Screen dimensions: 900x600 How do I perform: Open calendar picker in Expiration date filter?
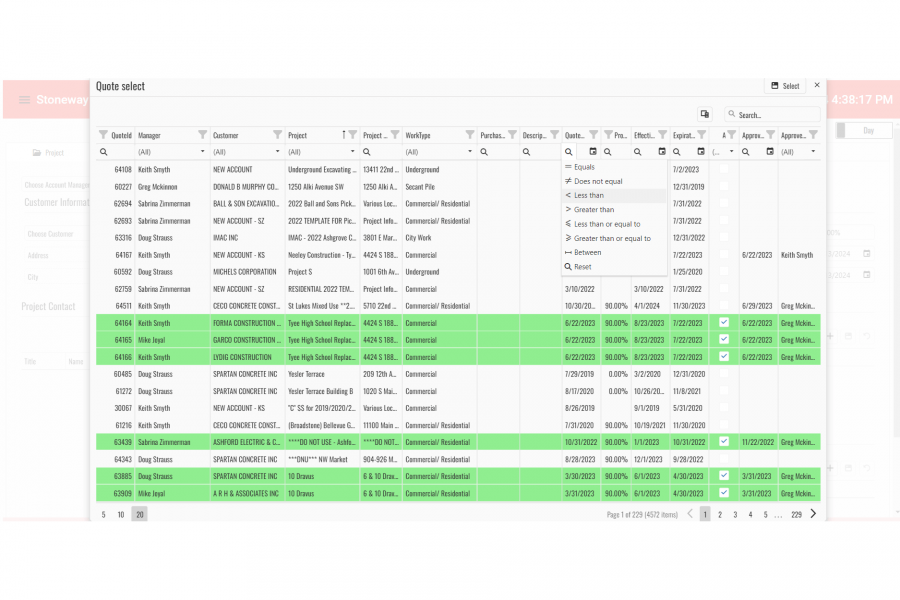point(701,152)
